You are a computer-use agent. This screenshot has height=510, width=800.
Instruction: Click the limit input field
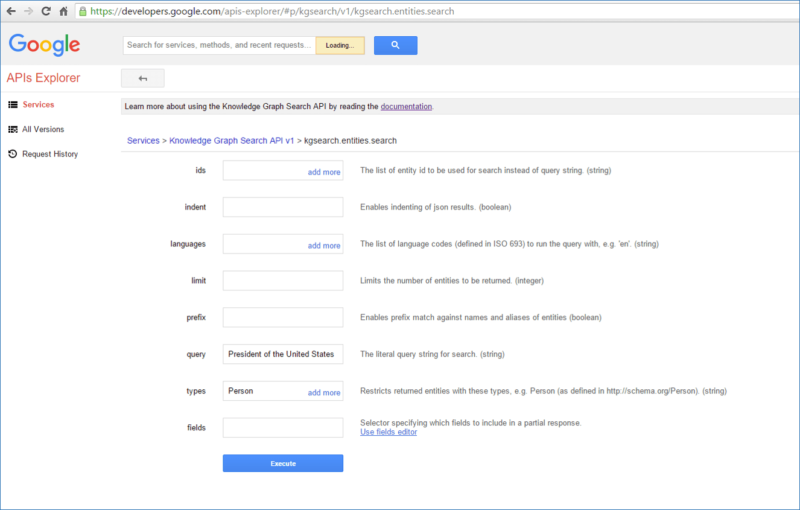click(283, 280)
